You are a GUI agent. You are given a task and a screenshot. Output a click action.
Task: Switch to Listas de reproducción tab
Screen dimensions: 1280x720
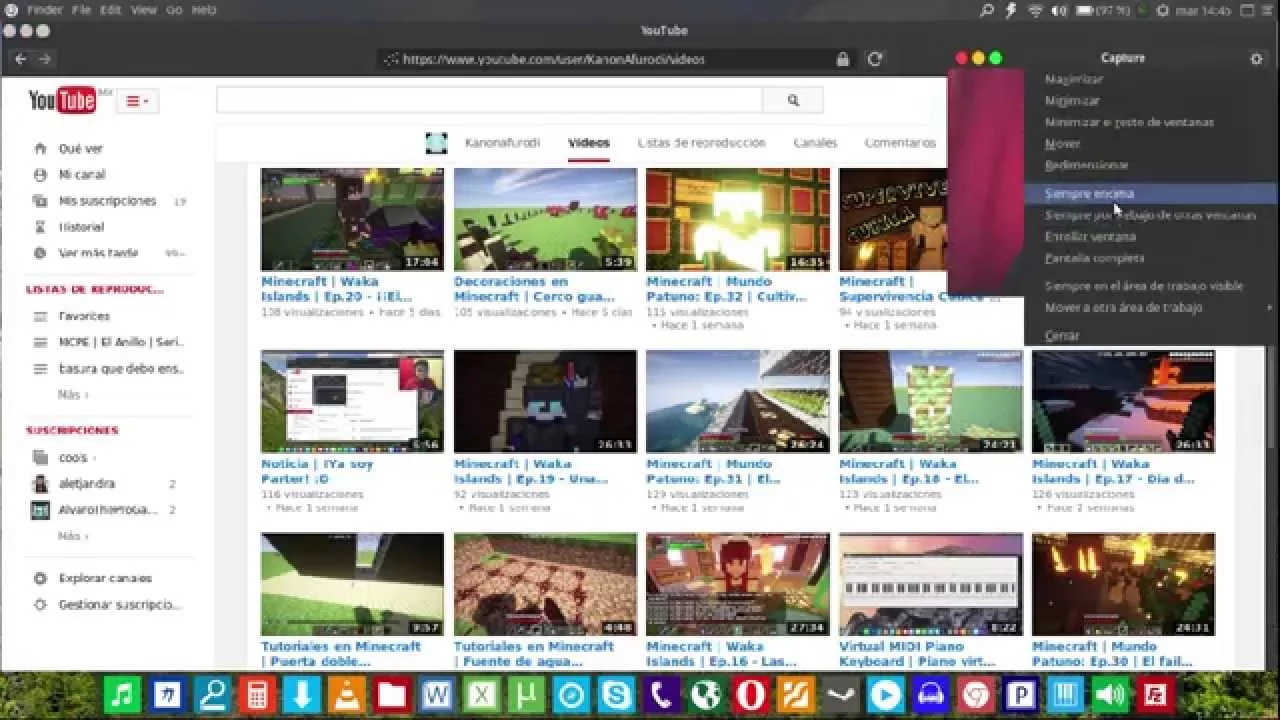click(701, 143)
